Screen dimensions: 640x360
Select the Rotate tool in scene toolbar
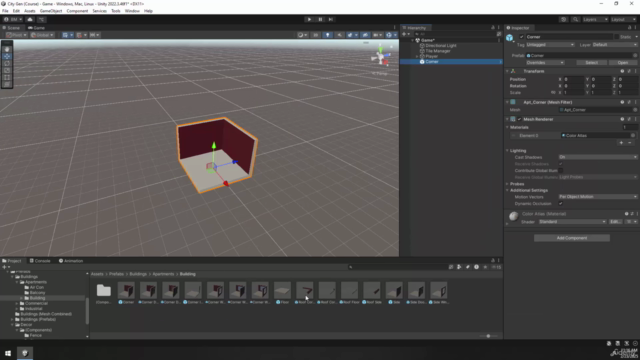pyautogui.click(x=7, y=63)
